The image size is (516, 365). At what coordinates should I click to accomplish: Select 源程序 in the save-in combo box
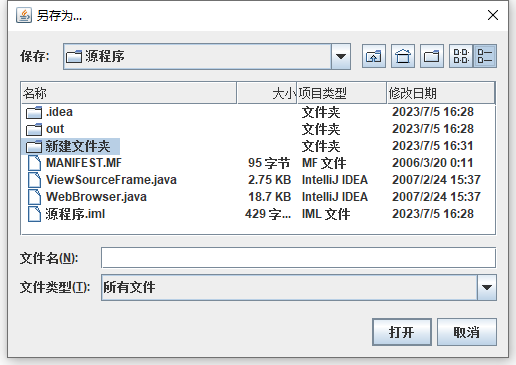pos(207,56)
